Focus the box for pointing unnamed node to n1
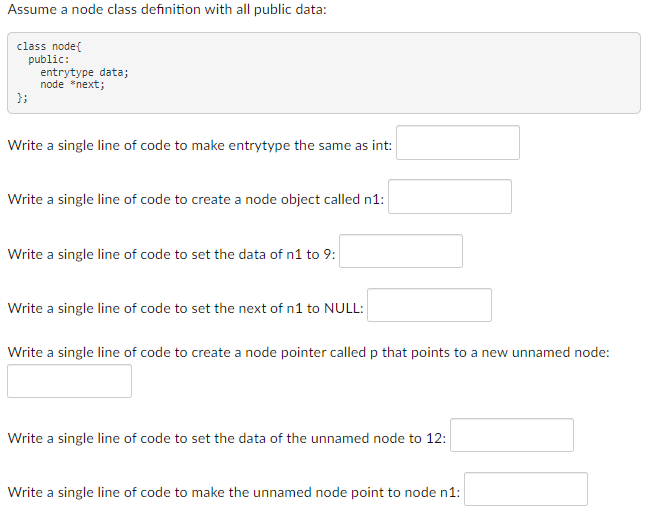 coord(526,489)
